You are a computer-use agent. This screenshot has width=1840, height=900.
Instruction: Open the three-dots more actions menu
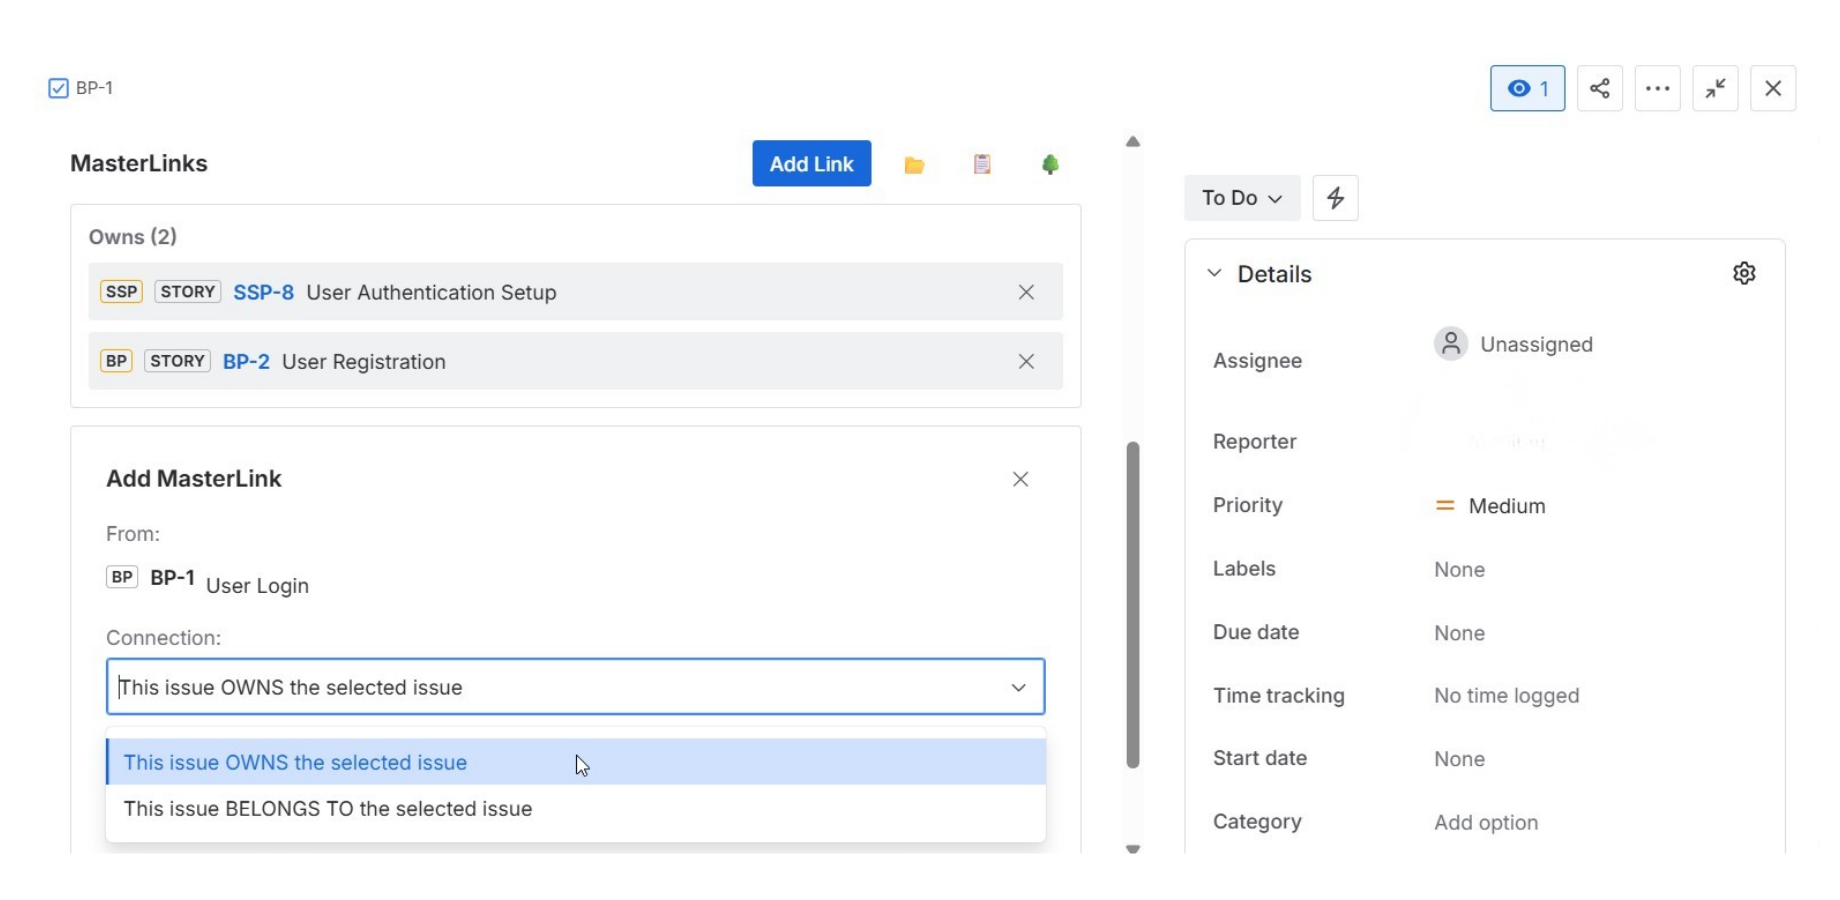(1658, 88)
